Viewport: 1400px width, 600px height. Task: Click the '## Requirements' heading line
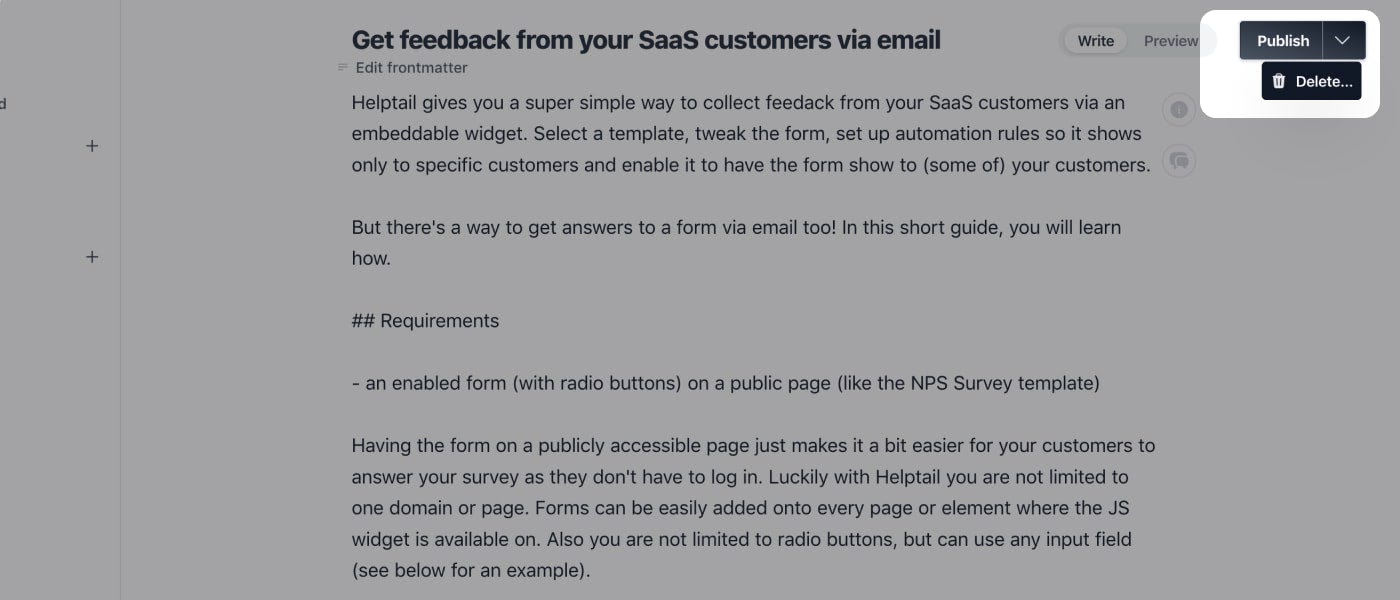coord(425,321)
